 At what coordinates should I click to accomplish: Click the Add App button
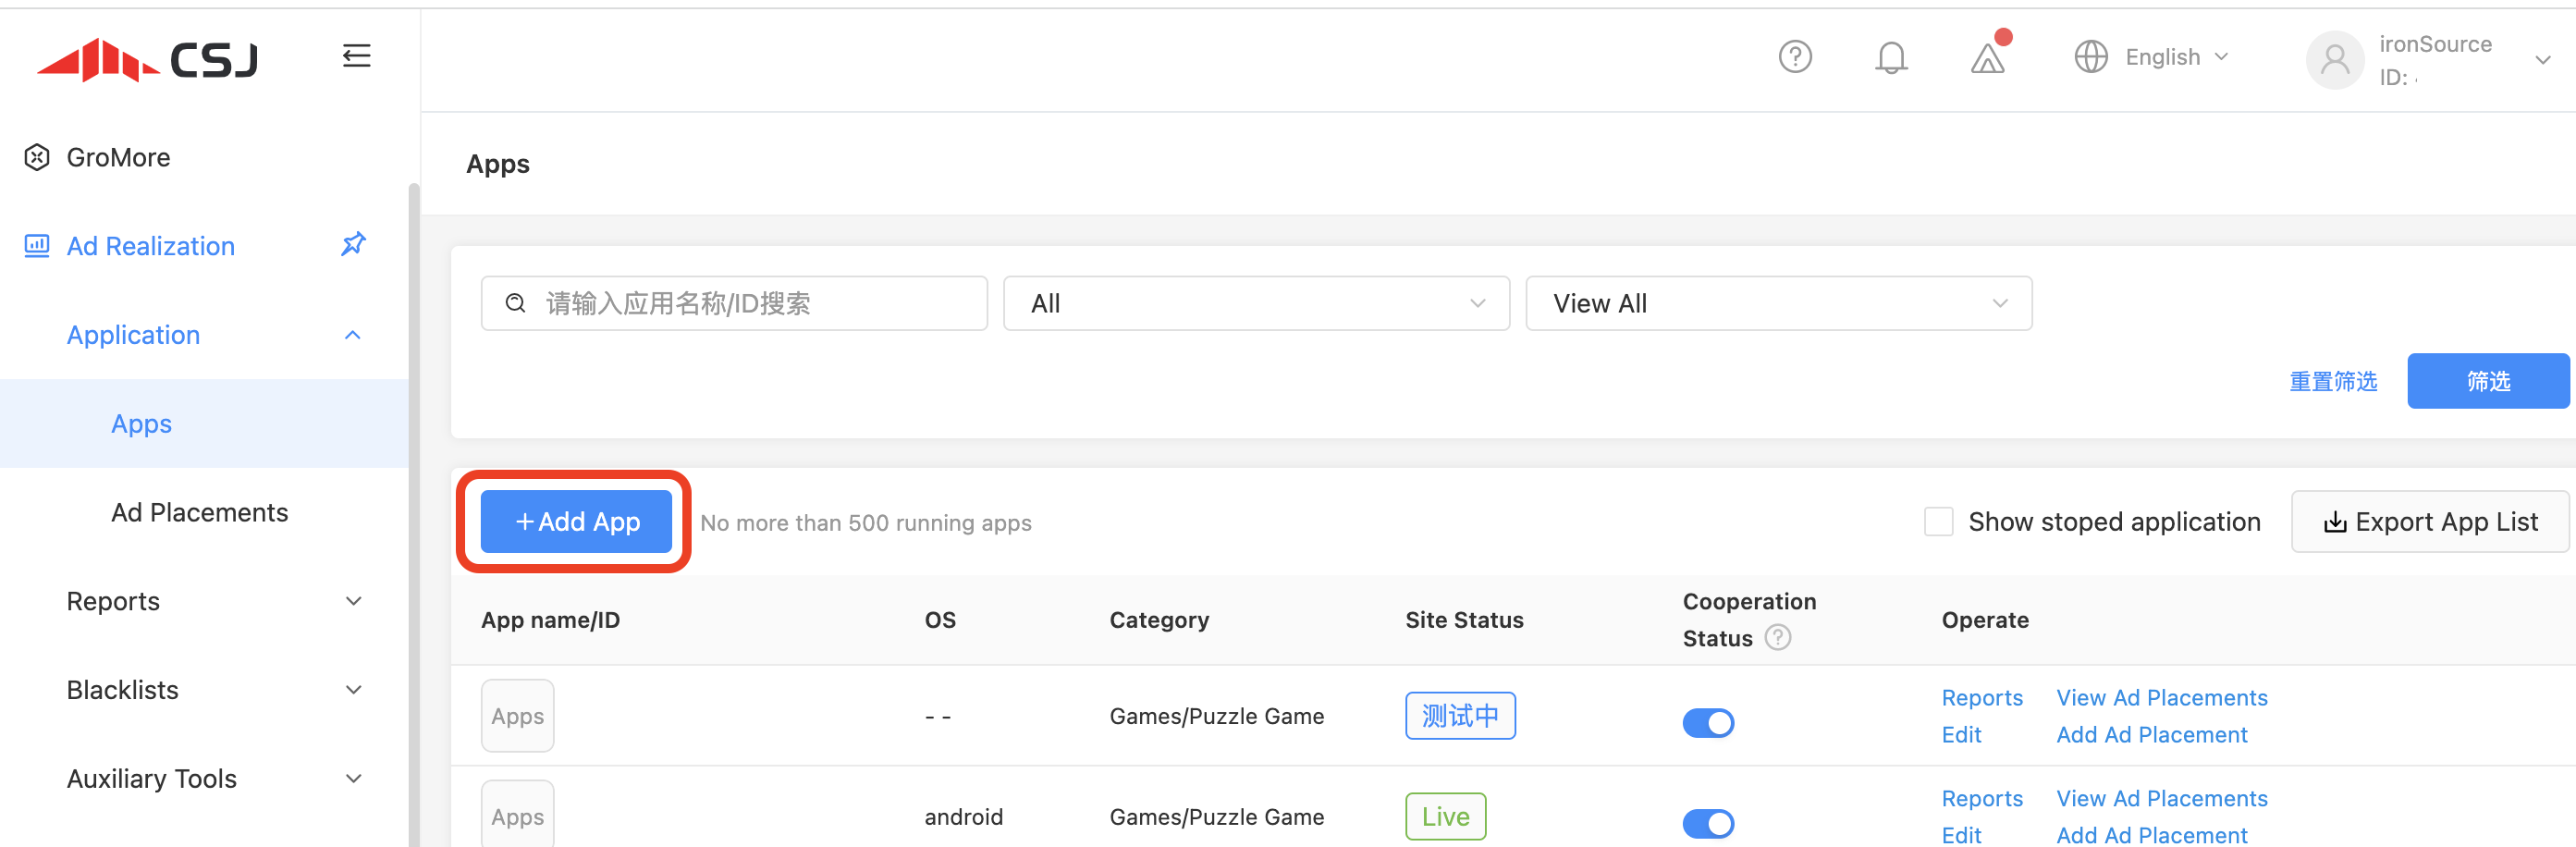click(576, 522)
